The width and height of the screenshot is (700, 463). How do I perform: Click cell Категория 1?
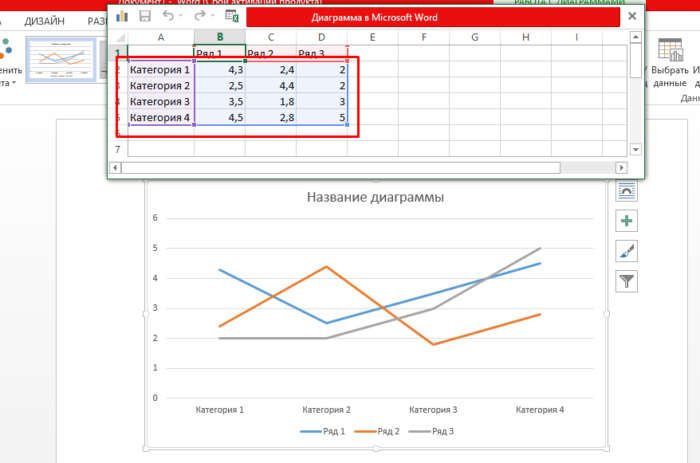pos(161,70)
